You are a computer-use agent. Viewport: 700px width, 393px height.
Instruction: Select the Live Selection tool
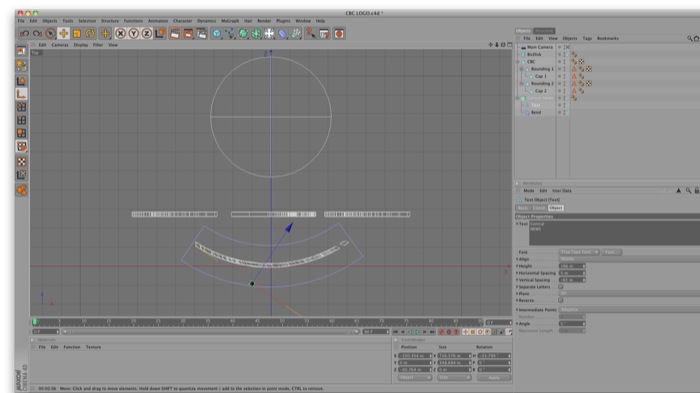click(50, 33)
